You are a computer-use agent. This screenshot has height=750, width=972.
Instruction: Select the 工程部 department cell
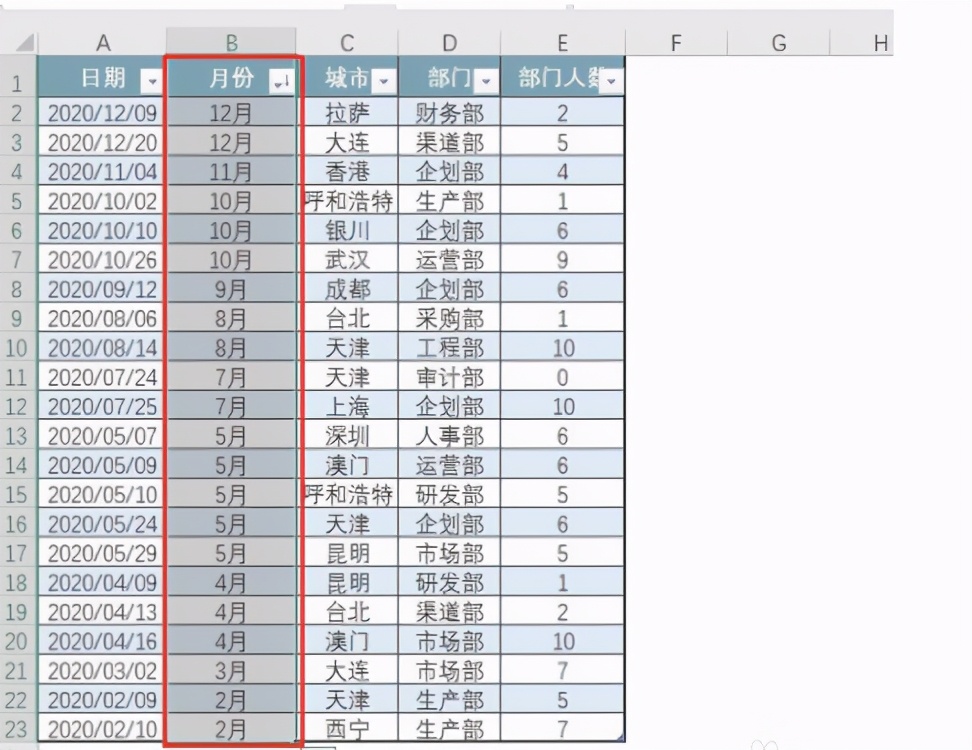tap(449, 348)
